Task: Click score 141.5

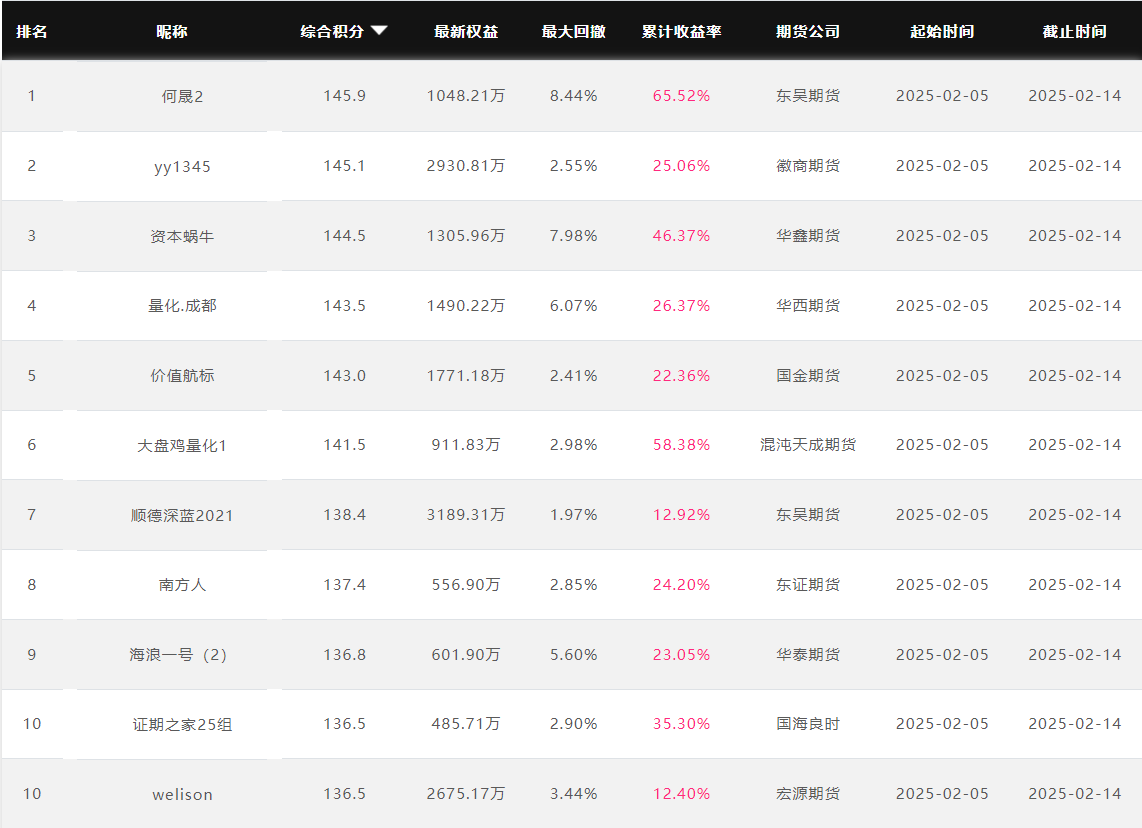Action: click(x=344, y=444)
